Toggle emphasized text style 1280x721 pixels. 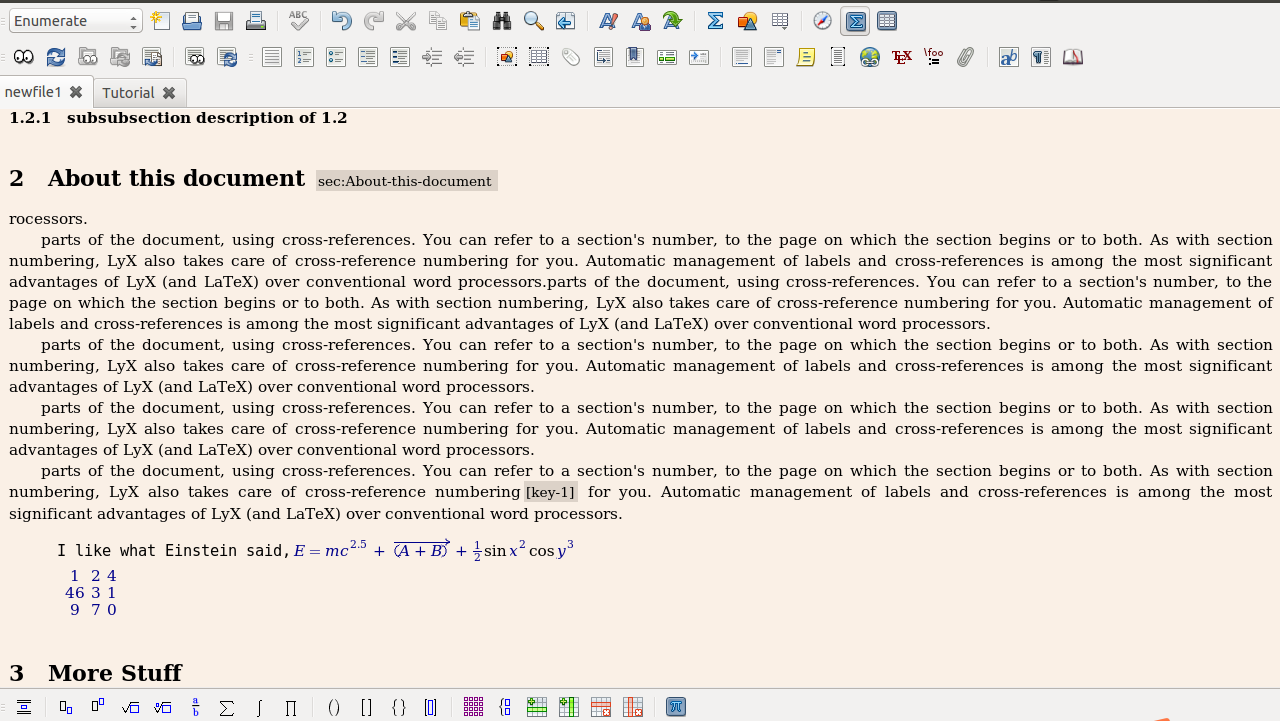(x=608, y=21)
